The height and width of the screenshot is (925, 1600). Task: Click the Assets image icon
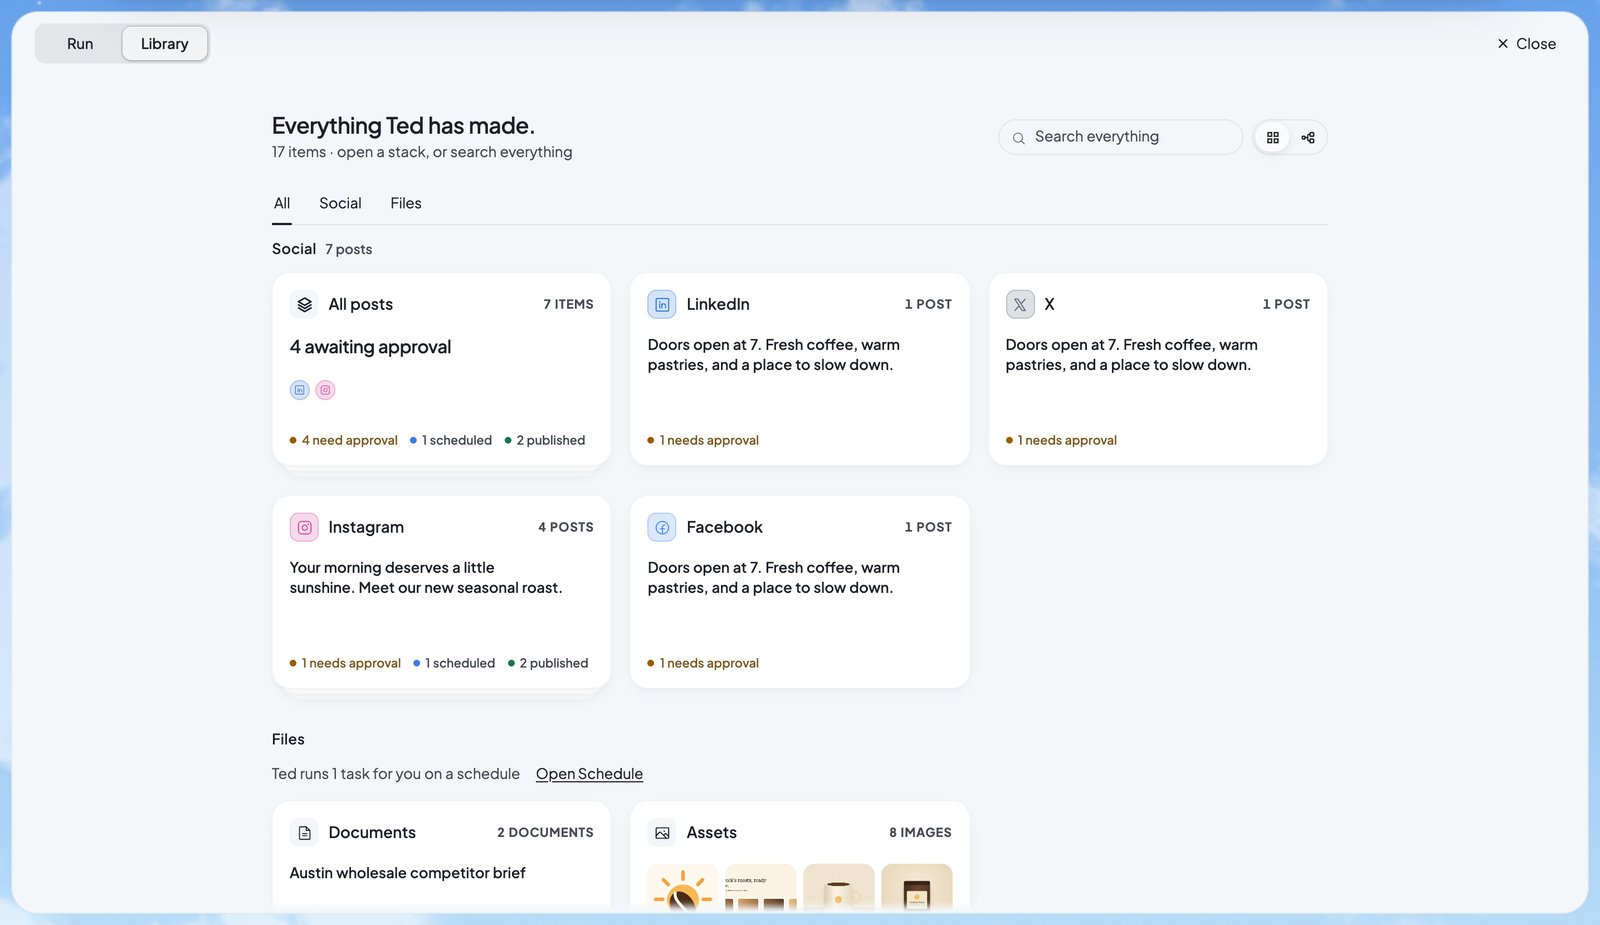tap(662, 832)
